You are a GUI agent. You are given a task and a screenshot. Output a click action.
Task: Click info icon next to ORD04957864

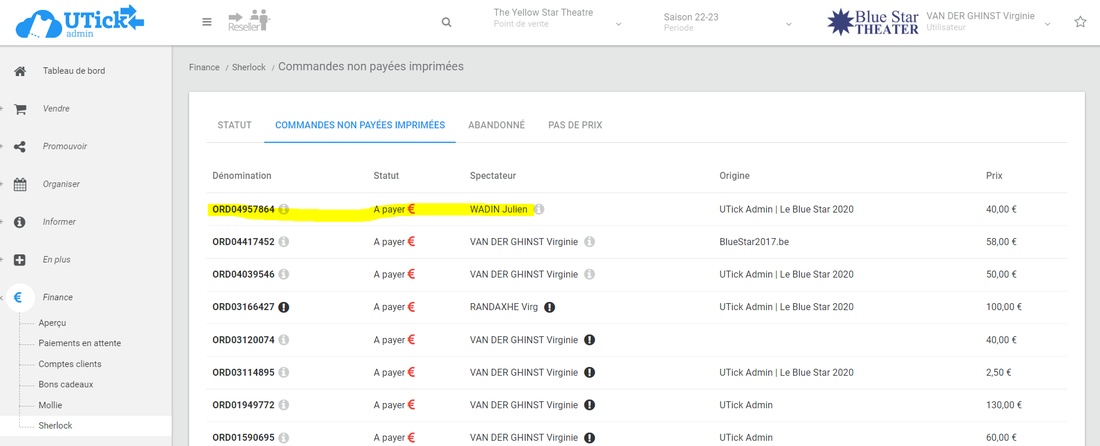click(x=284, y=210)
